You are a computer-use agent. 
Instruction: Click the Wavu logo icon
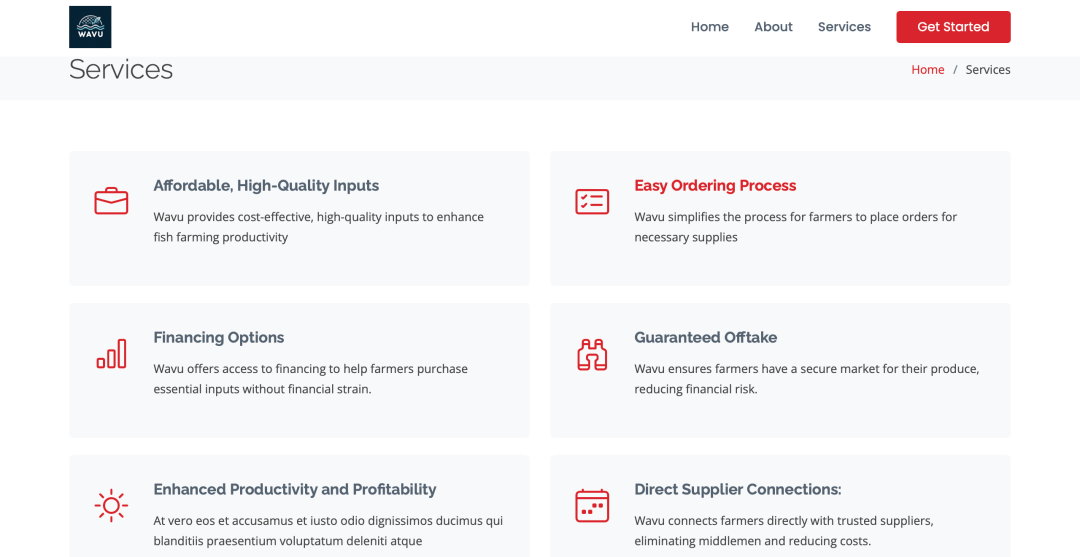tap(90, 27)
